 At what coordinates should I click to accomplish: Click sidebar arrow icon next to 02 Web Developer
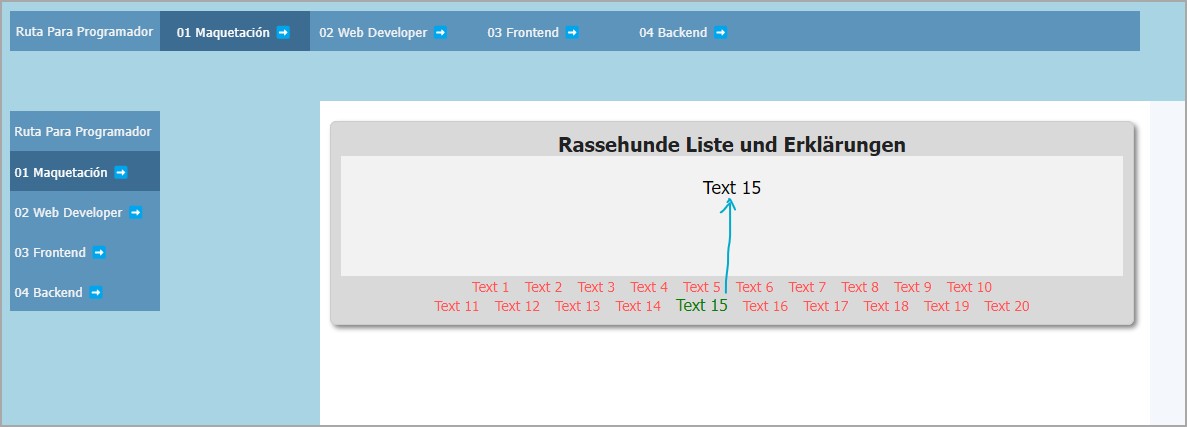tap(136, 212)
